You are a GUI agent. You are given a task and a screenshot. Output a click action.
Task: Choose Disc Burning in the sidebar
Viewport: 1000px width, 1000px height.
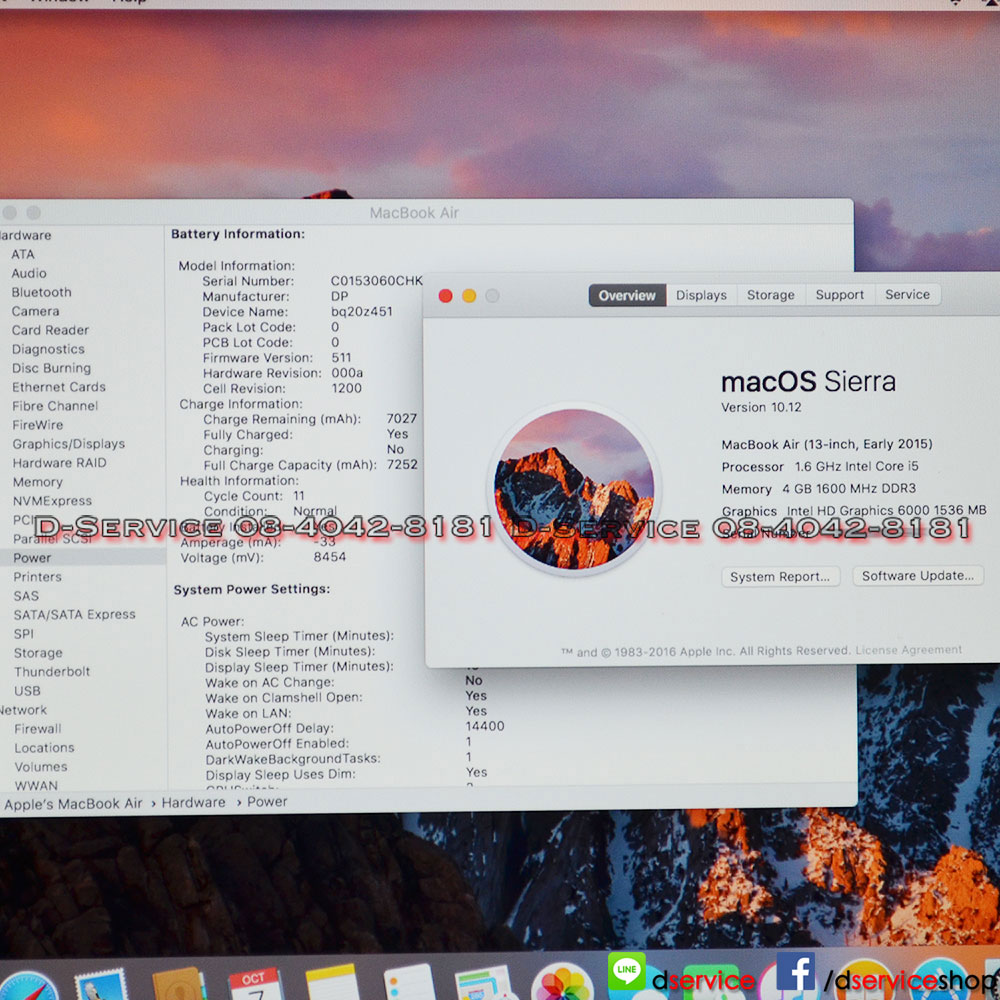tap(52, 368)
